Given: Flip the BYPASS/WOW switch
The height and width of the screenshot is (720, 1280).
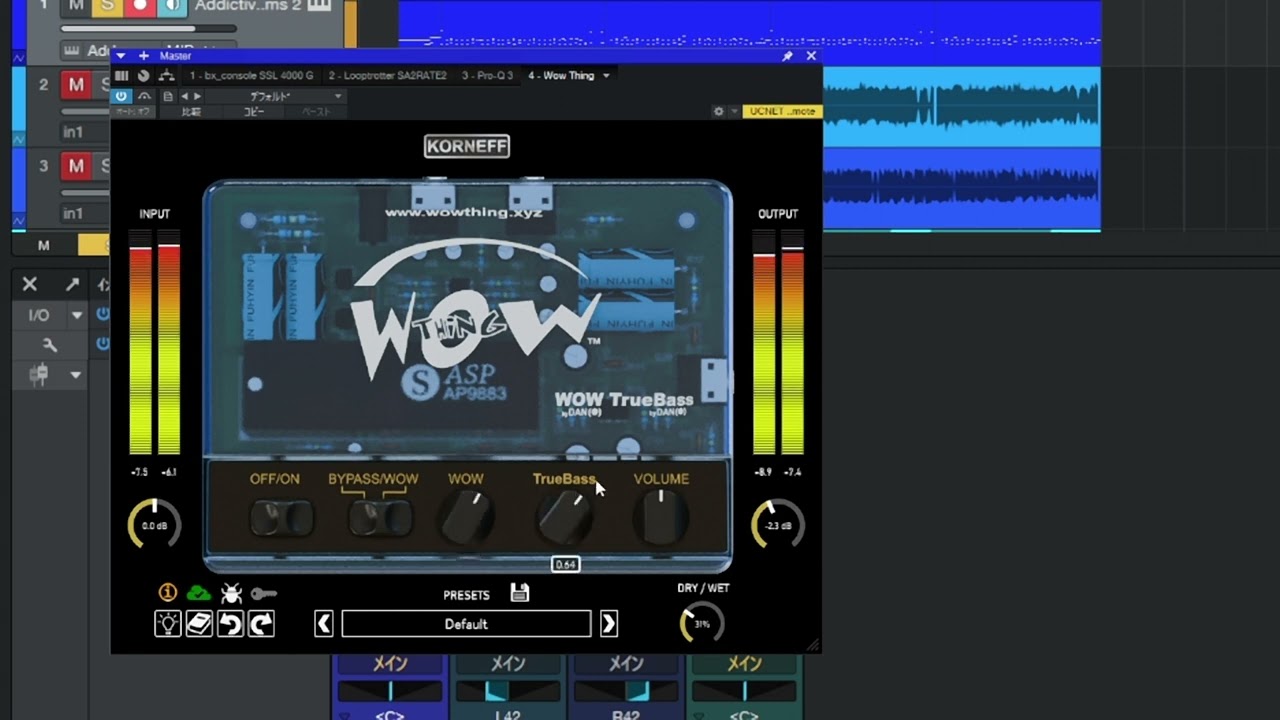Looking at the screenshot, I should 380,518.
